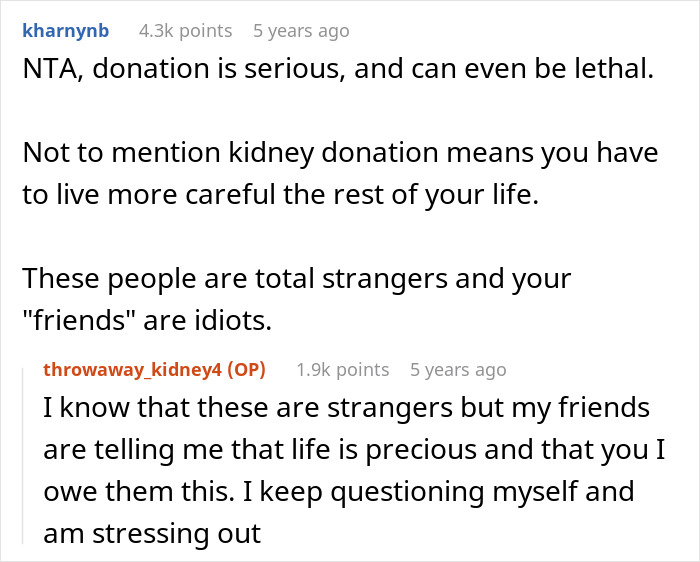The image size is (700, 562).
Task: Click the "am stressing out" line
Action: click(x=152, y=533)
